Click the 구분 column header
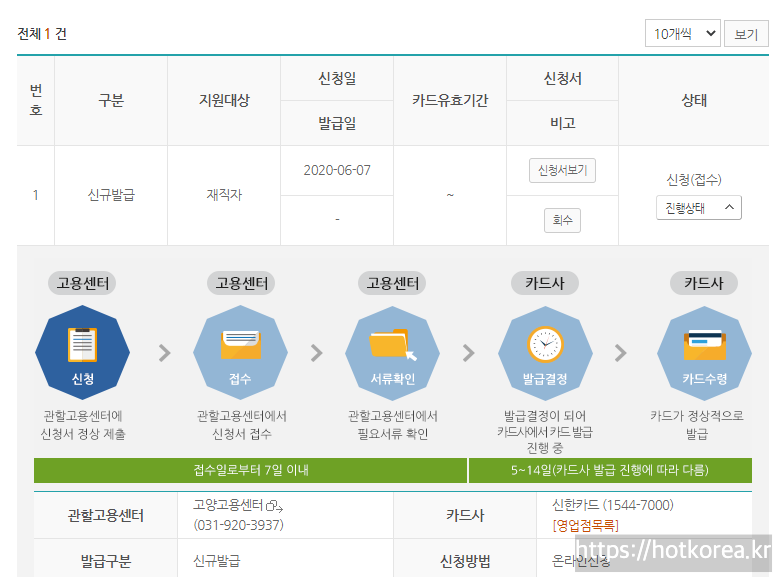 [111, 100]
